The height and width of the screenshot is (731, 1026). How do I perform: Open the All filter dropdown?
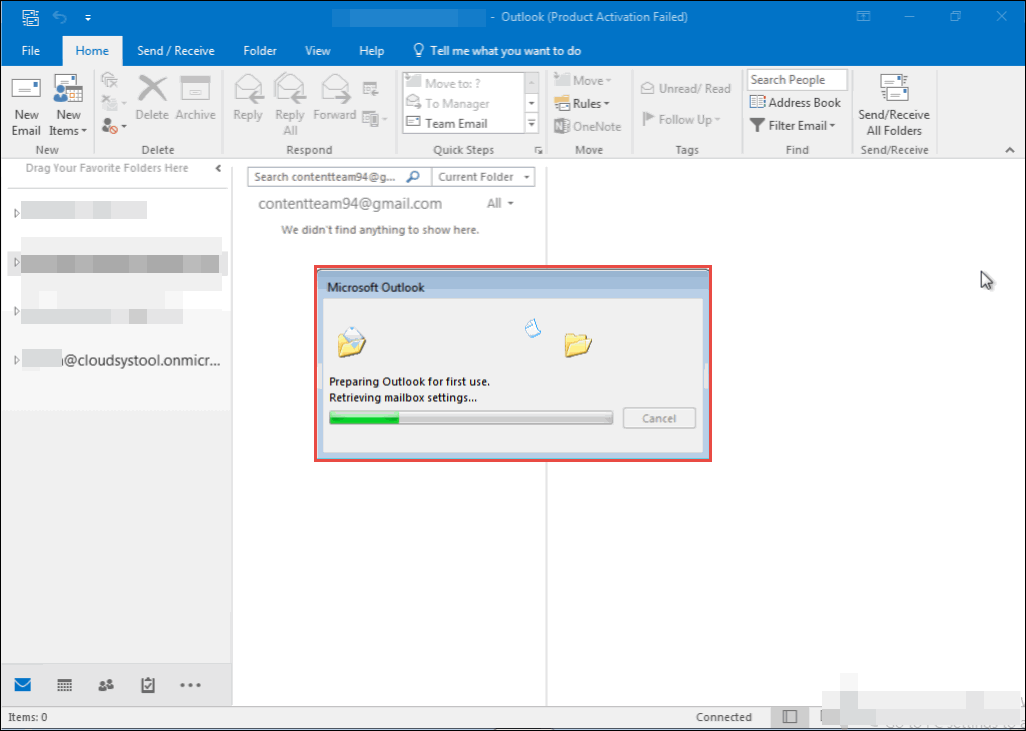click(500, 204)
